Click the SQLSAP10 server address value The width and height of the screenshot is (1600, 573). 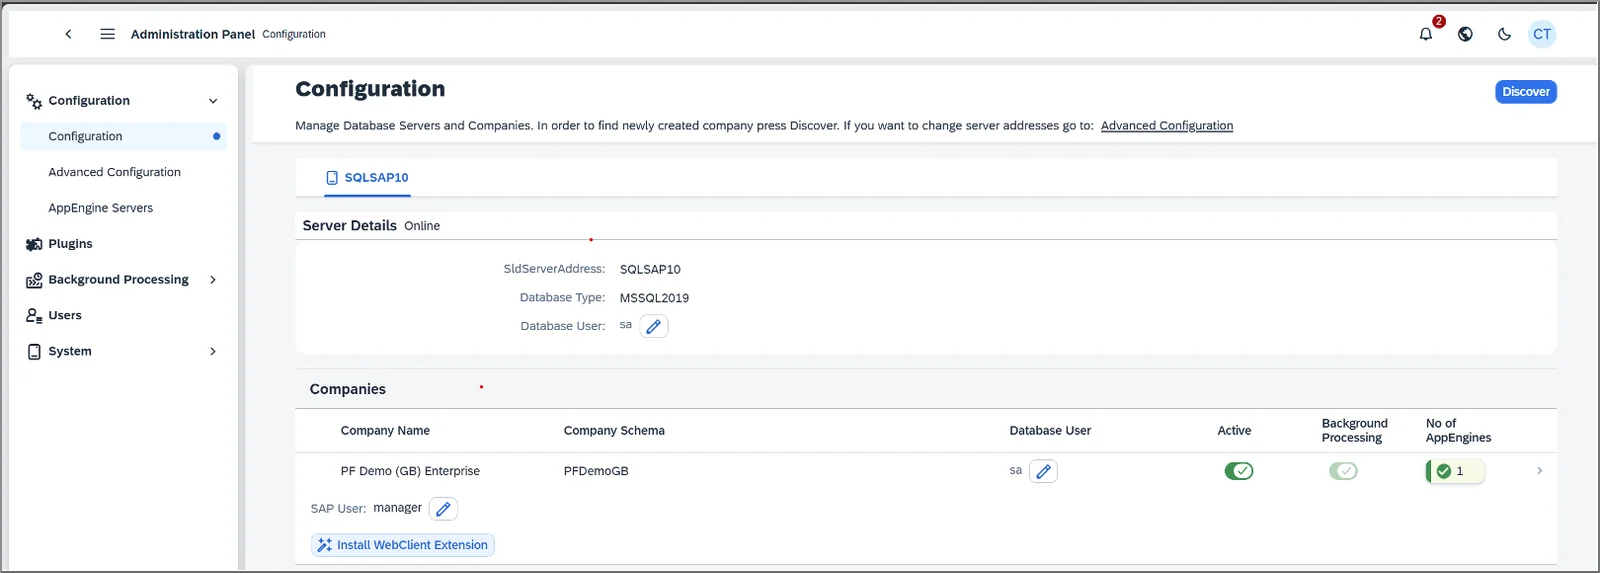[650, 270]
